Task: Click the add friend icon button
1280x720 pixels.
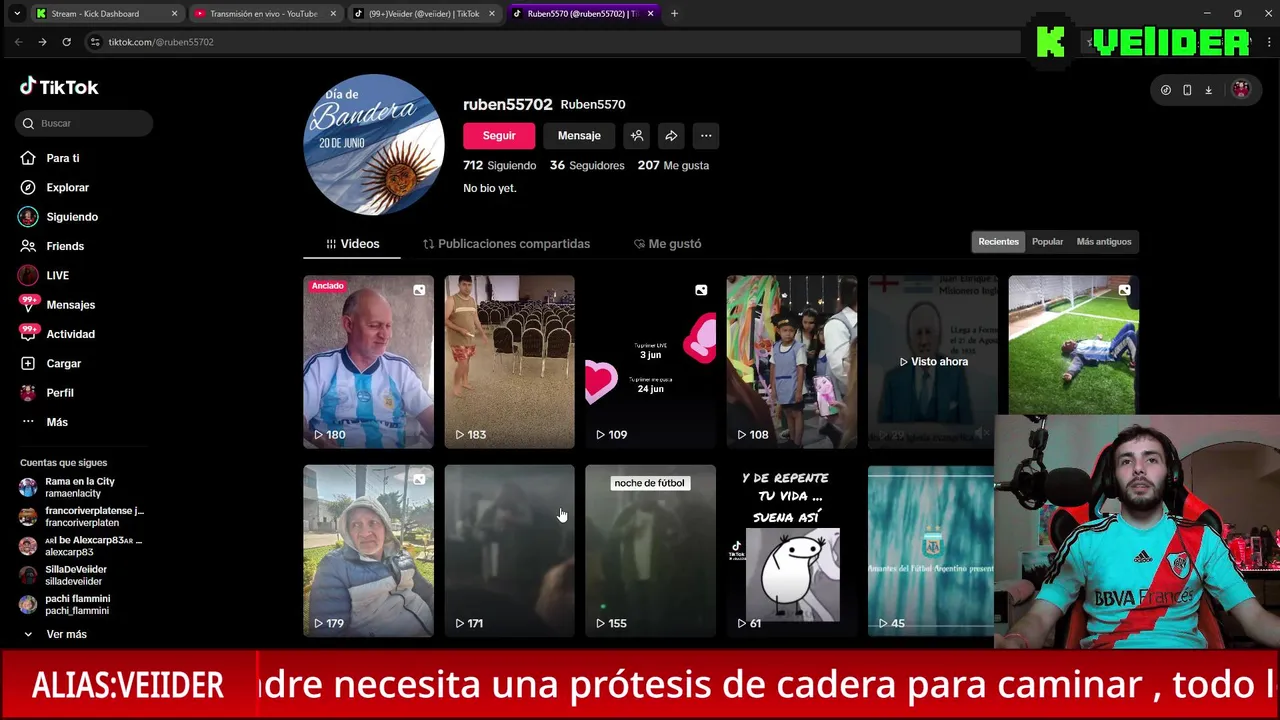Action: 637,136
